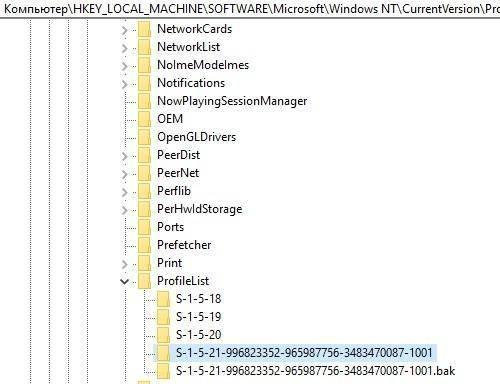
Task: Click the NetworkList folder icon
Action: [x=144, y=47]
